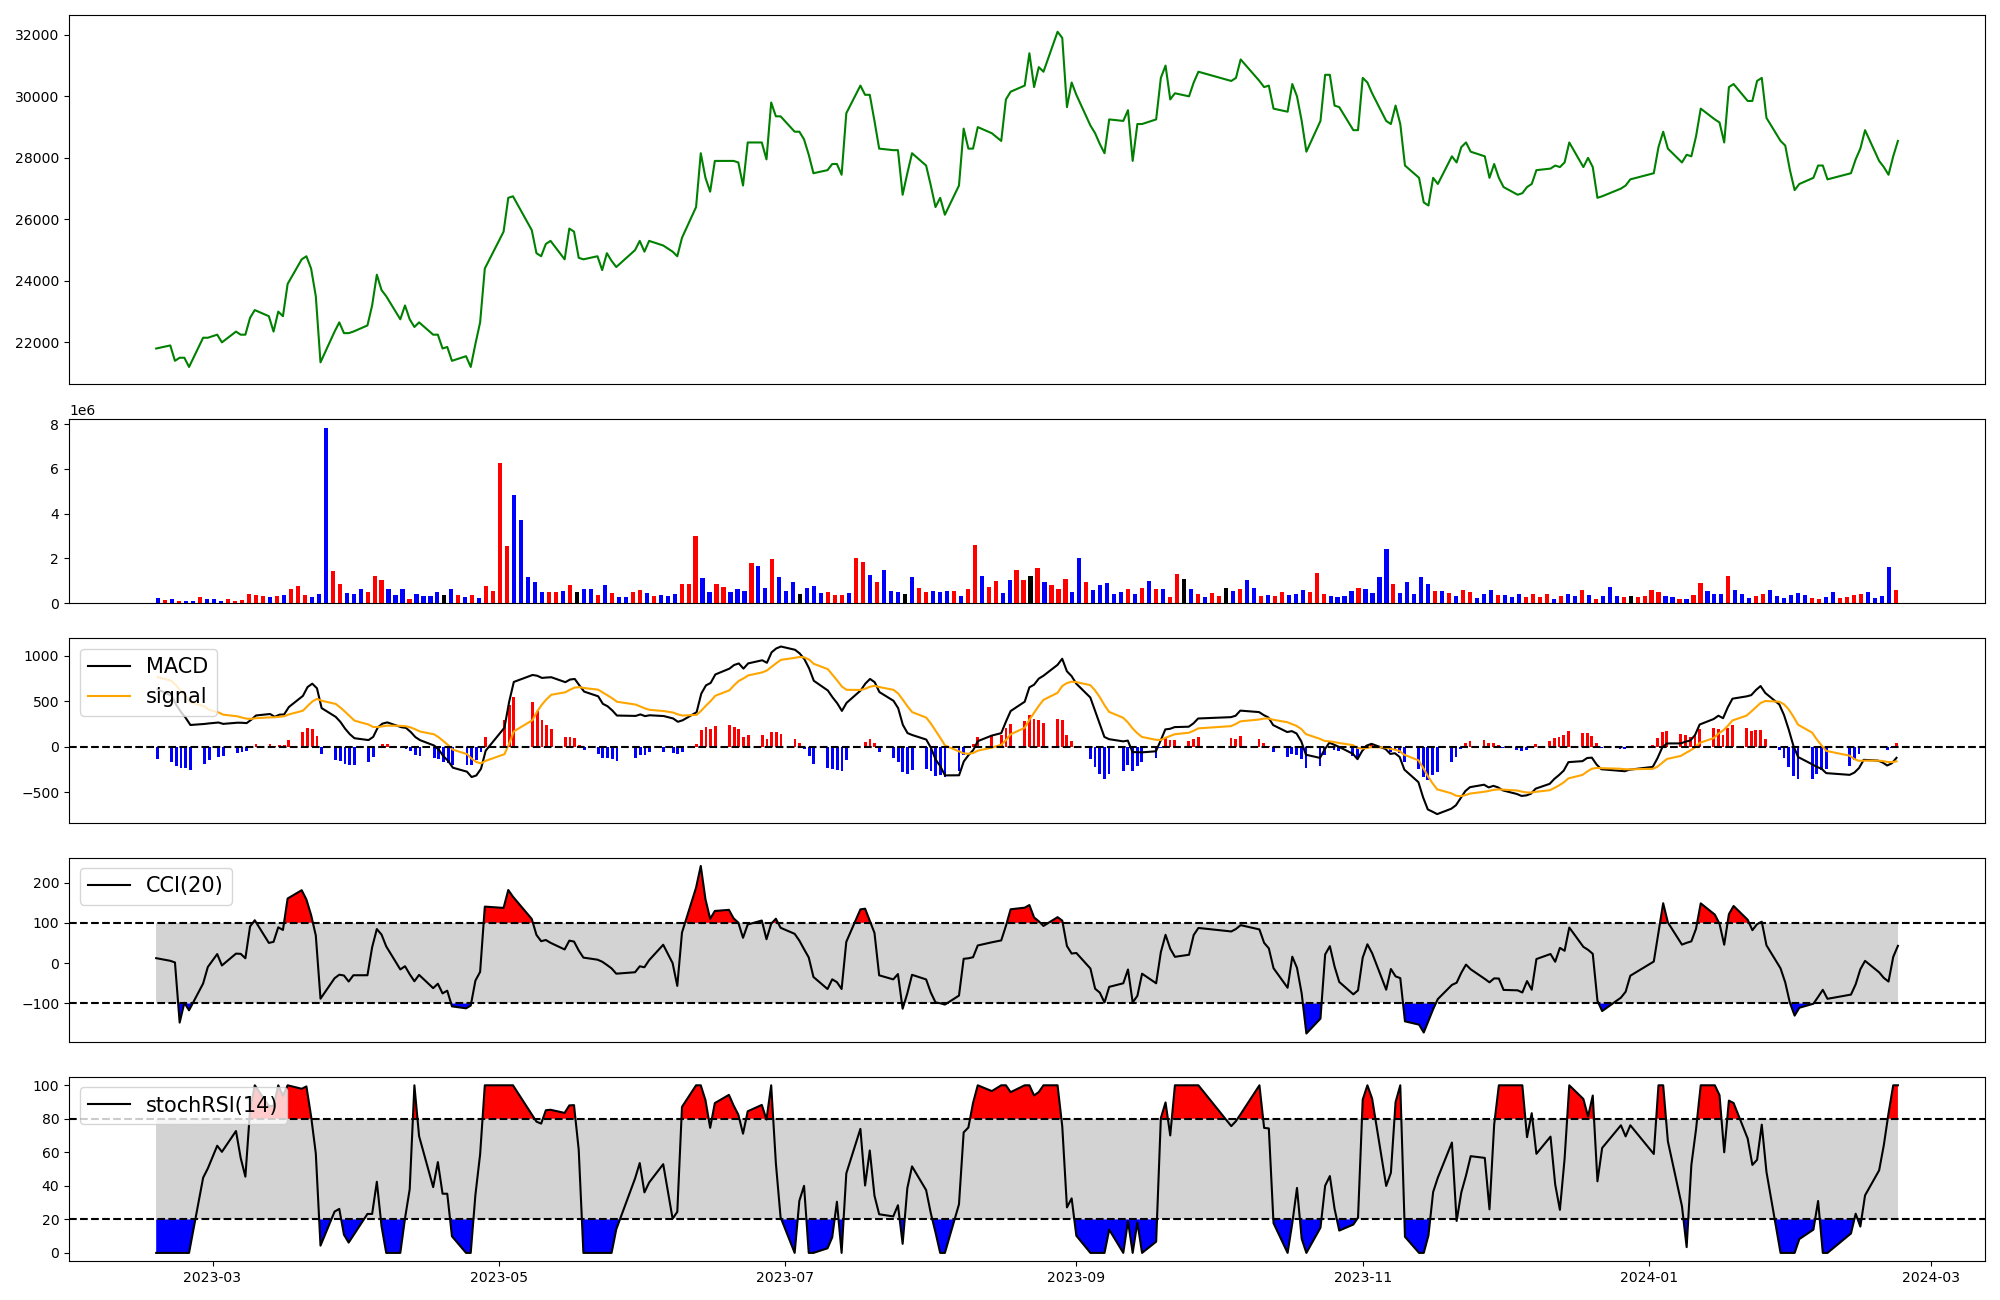Image resolution: width=2000 pixels, height=1300 pixels.
Task: Click the -500 tick on MACD axis
Action: pos(40,793)
